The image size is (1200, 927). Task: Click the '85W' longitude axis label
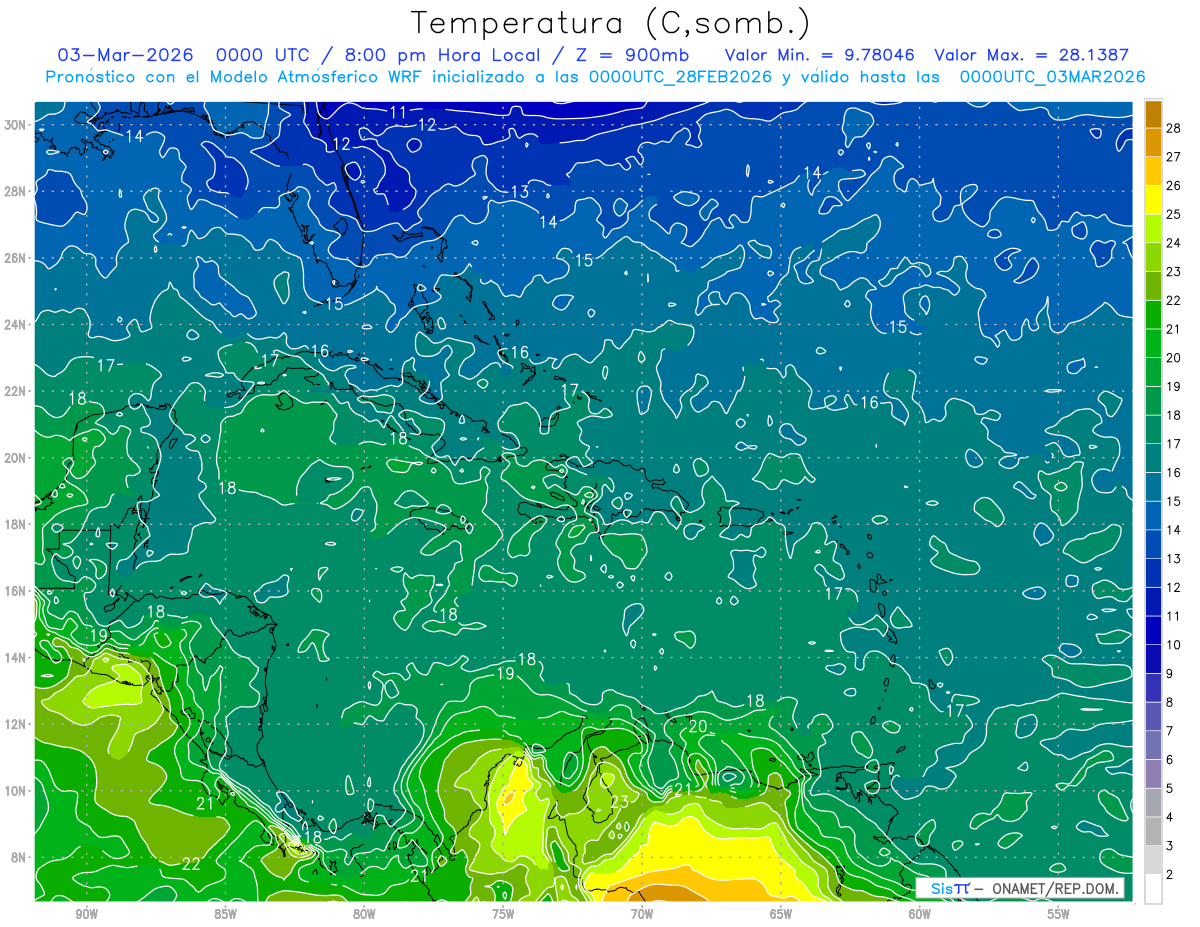pyautogui.click(x=225, y=914)
